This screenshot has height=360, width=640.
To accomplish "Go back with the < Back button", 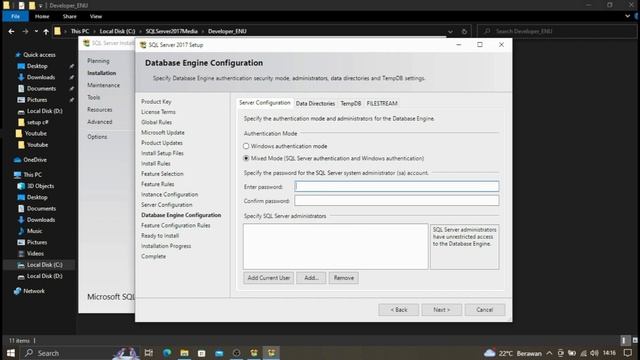I will [x=398, y=310].
